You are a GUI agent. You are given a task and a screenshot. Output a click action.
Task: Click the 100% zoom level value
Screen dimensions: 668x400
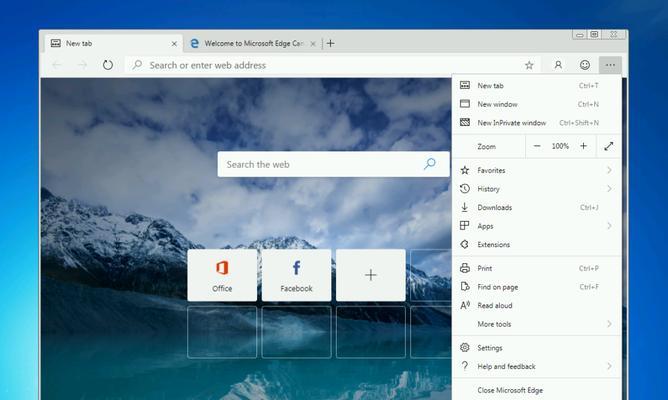coord(560,146)
